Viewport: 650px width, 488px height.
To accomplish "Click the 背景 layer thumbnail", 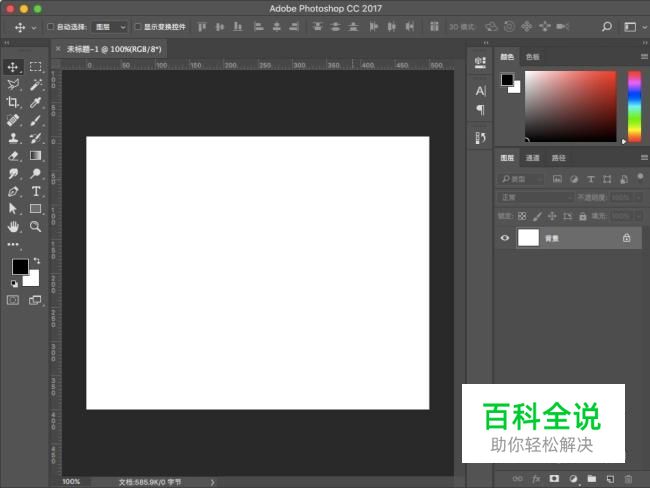I will click(527, 238).
